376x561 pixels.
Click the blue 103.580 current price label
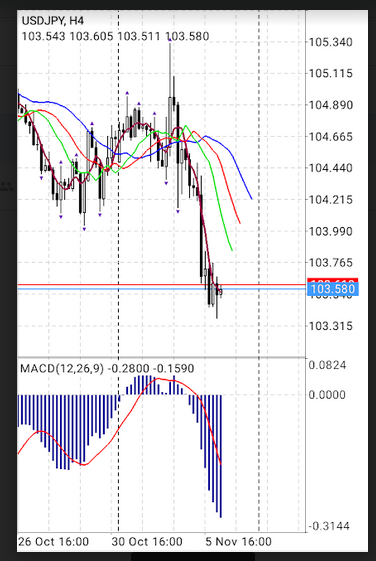333,289
